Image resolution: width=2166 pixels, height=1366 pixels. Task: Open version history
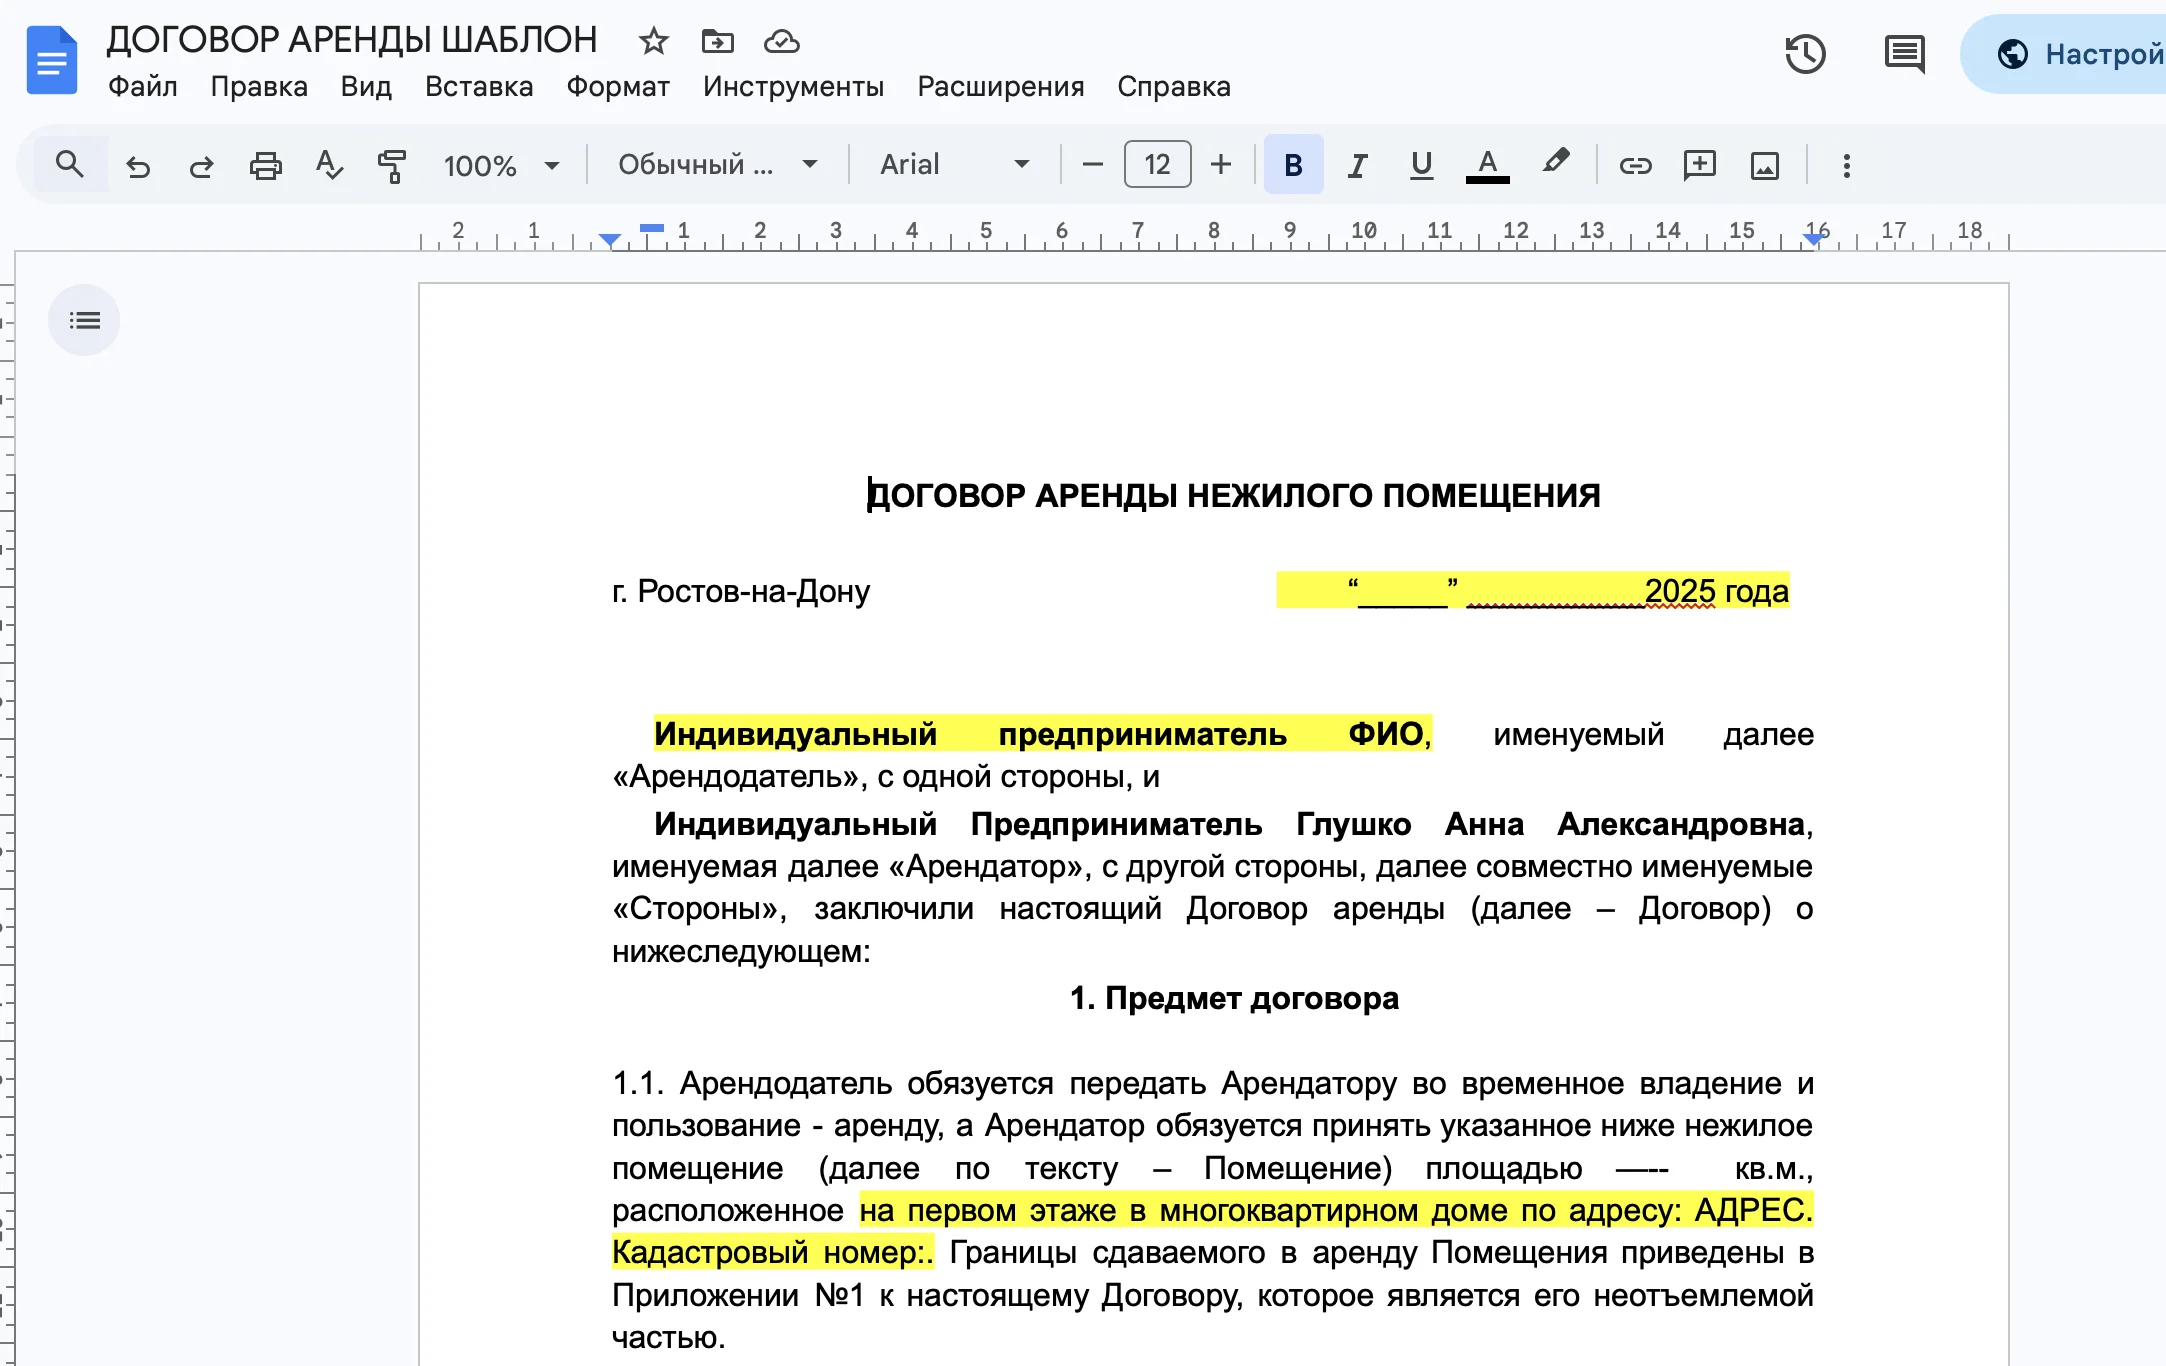pos(1806,54)
